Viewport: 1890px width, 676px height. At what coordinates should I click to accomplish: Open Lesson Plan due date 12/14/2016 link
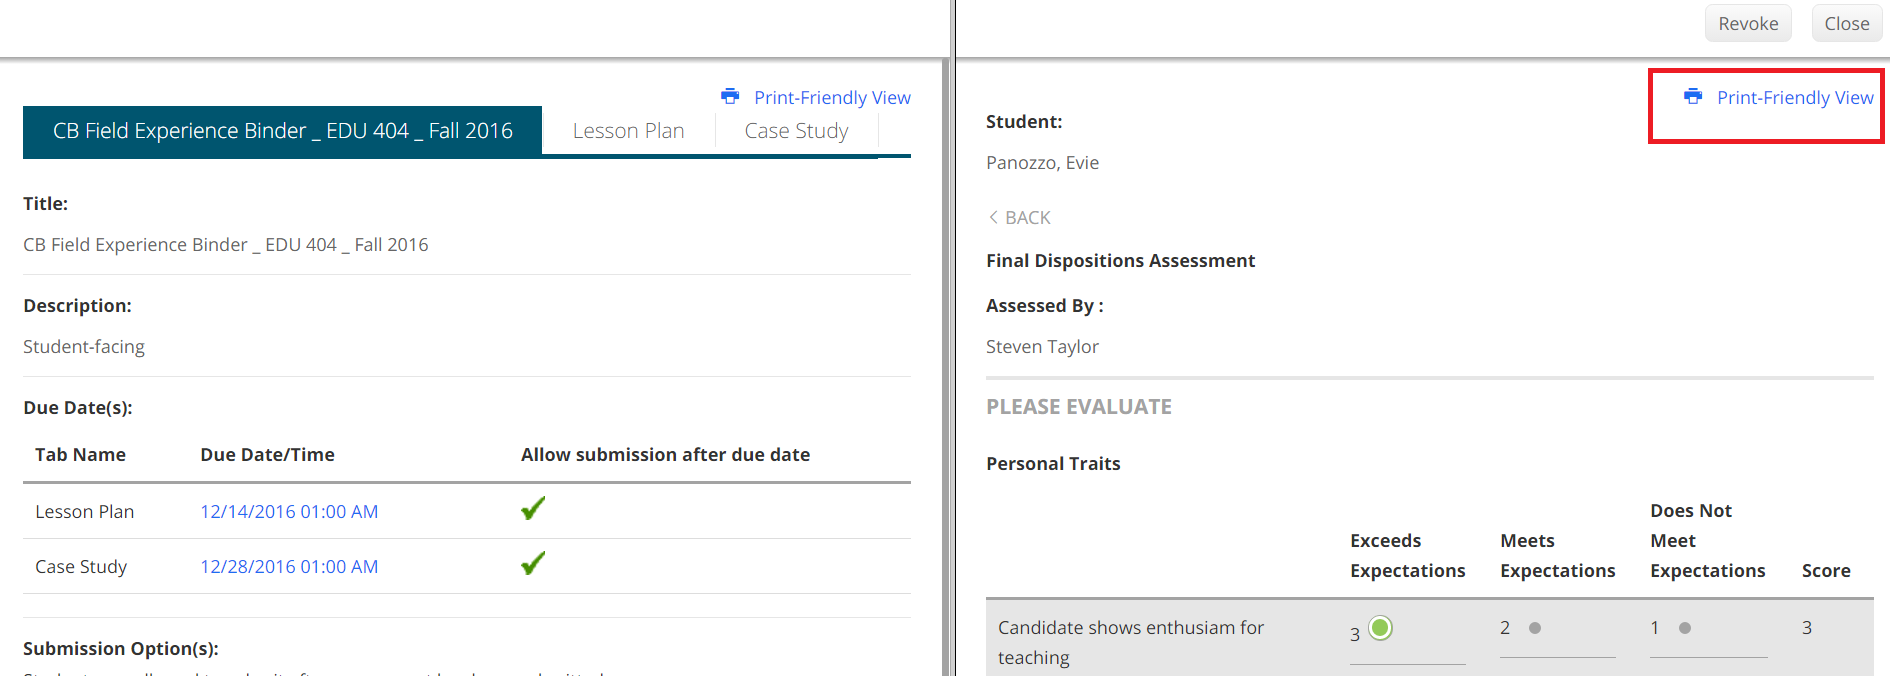[289, 511]
